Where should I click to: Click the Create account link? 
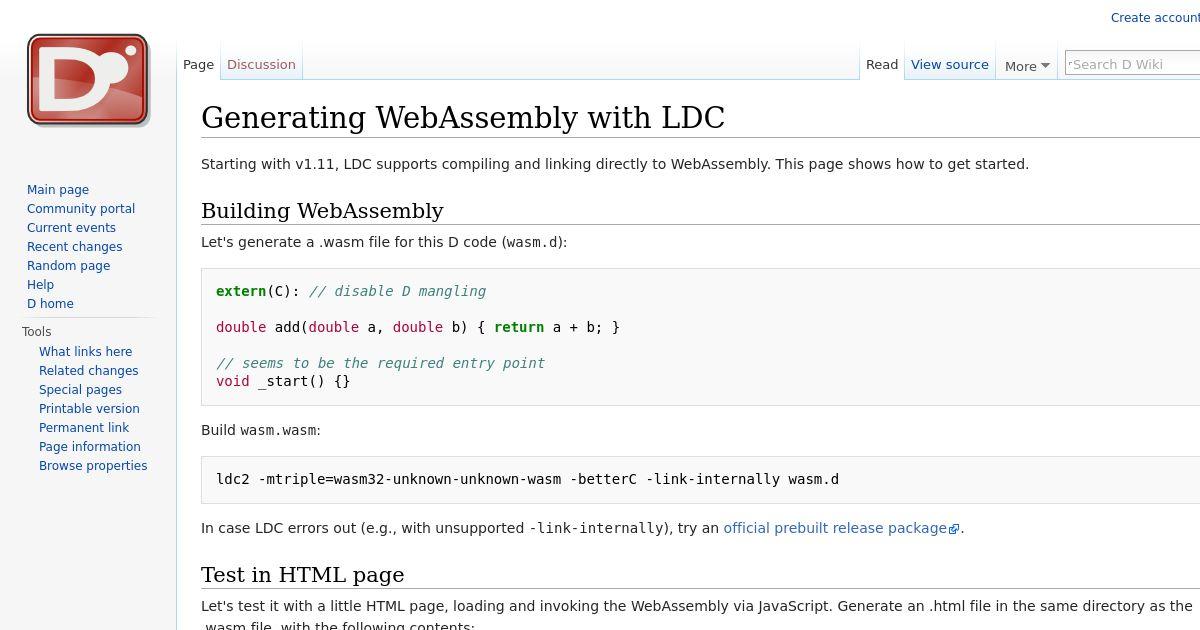pos(1155,17)
